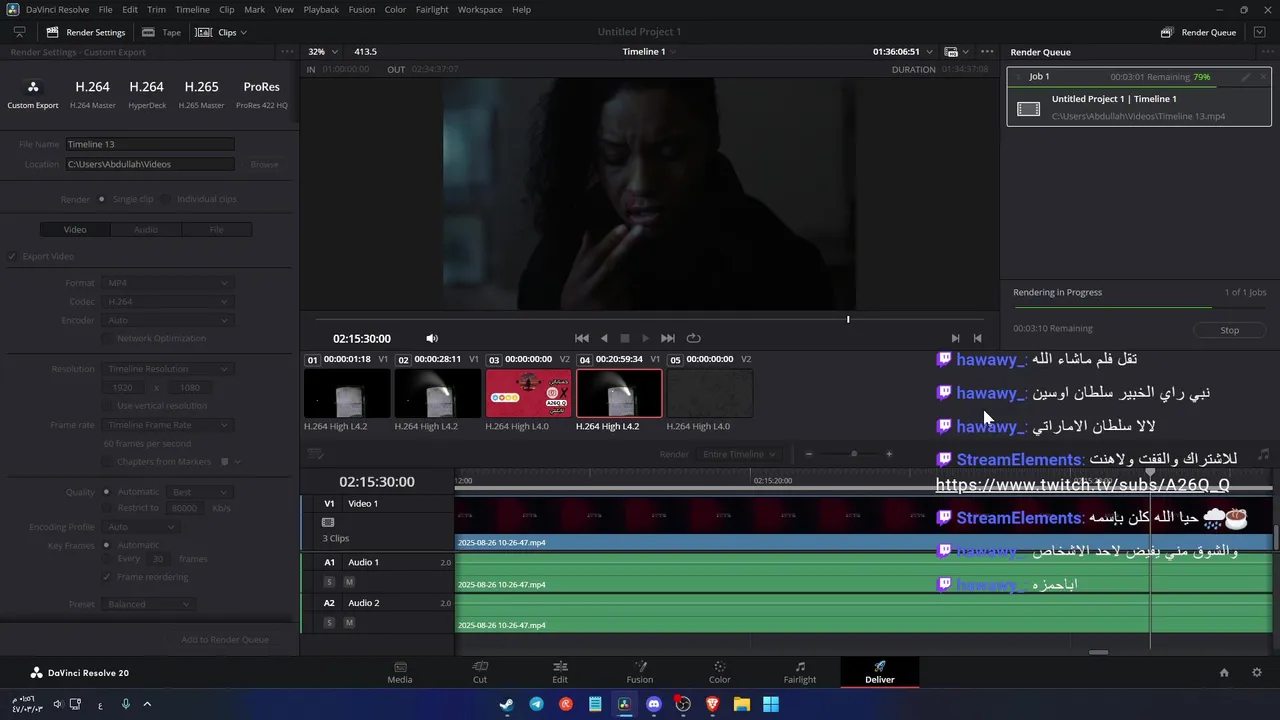Viewport: 1280px width, 720px height.
Task: Stop viewer playback
Action: (625, 338)
